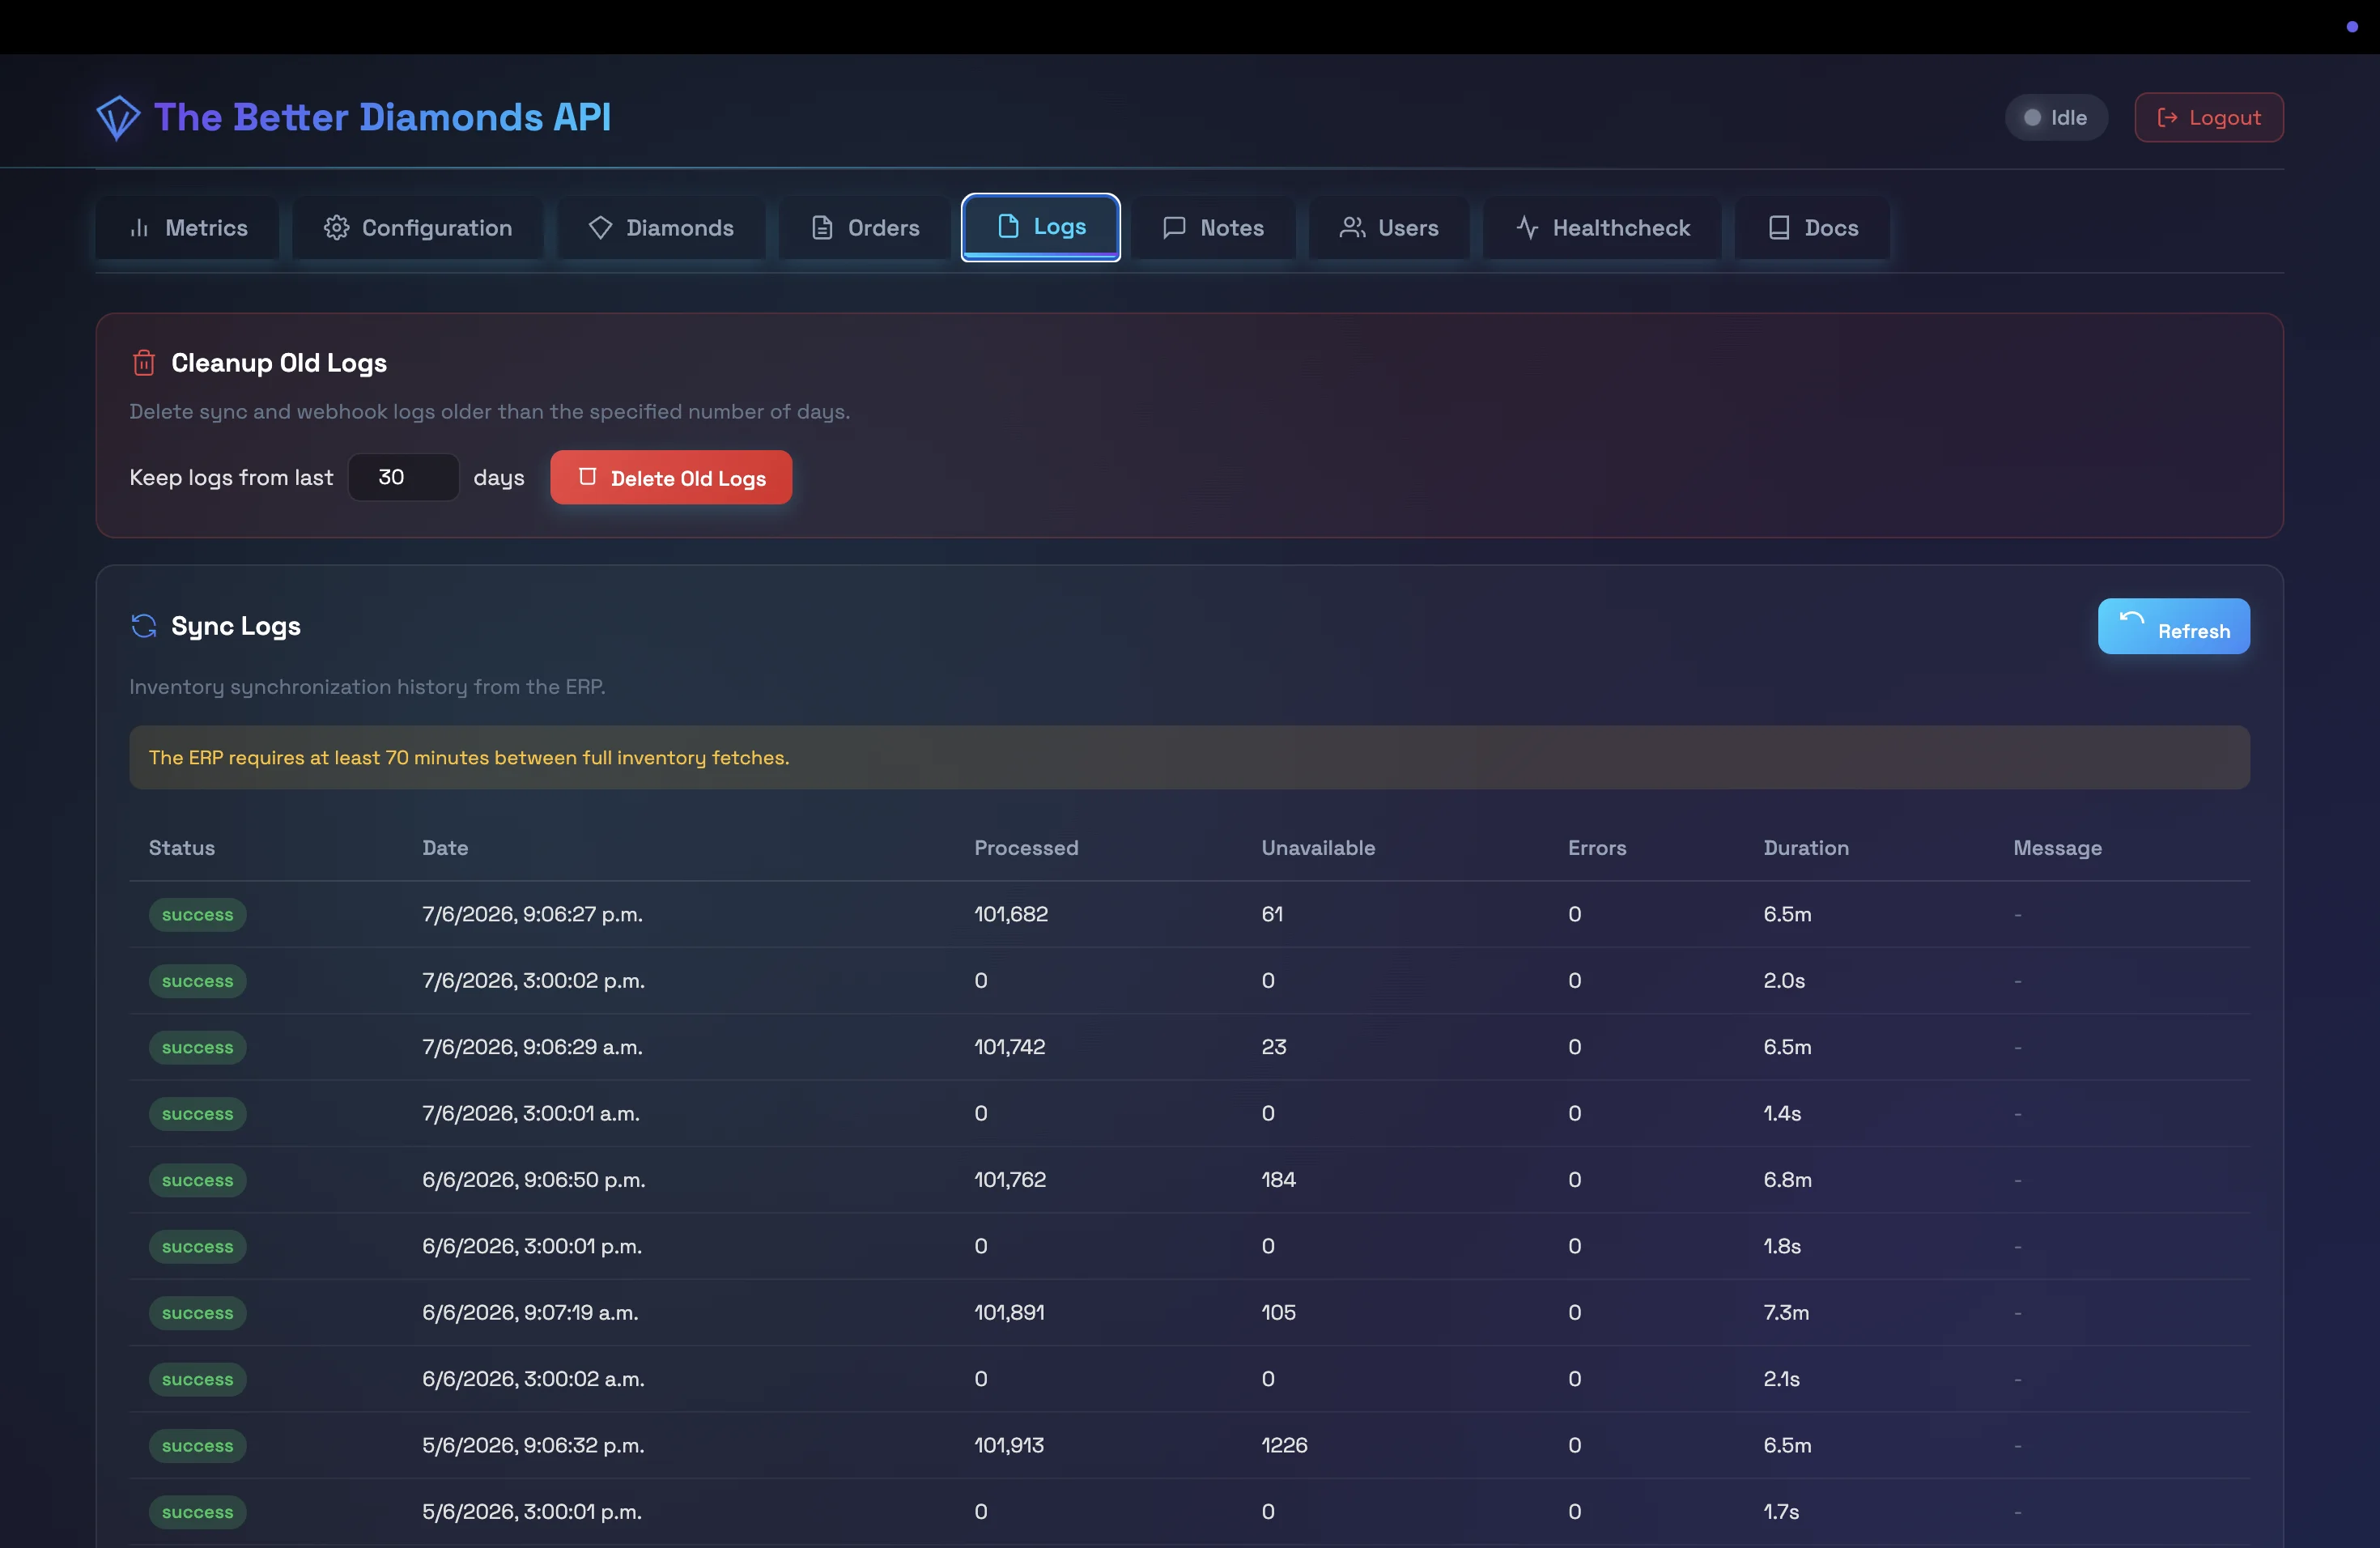Click the curved arrow icon in Refresh button
The image size is (2380, 1548).
point(2131,619)
